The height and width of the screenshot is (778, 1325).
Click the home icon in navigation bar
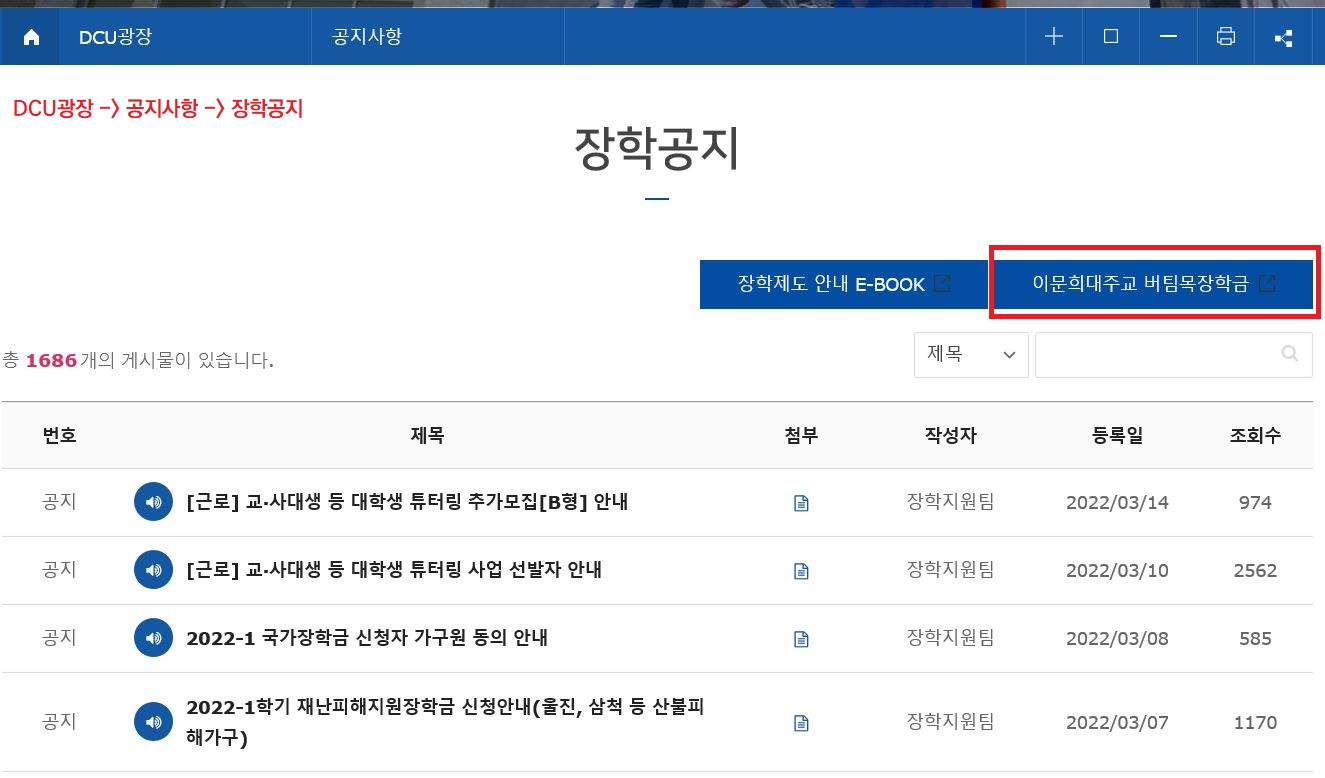click(31, 38)
